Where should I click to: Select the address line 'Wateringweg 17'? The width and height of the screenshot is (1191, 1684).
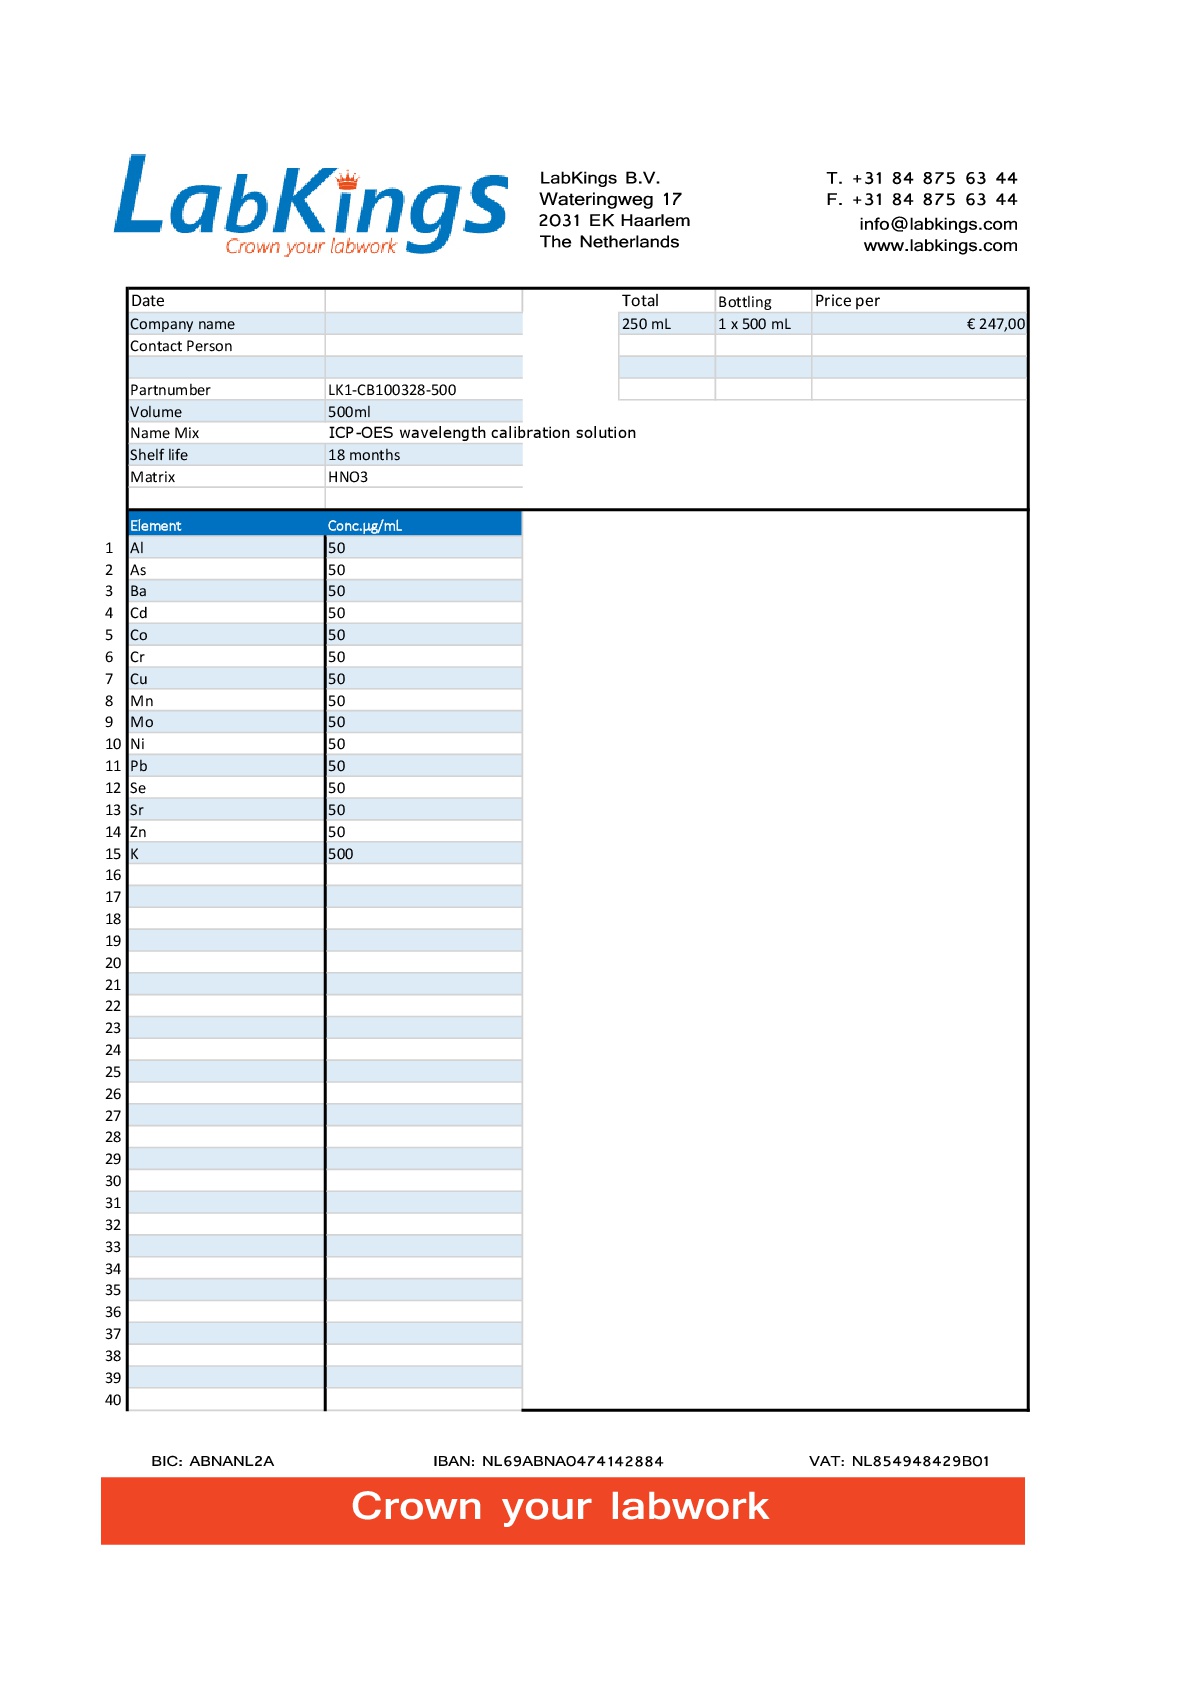click(x=610, y=199)
